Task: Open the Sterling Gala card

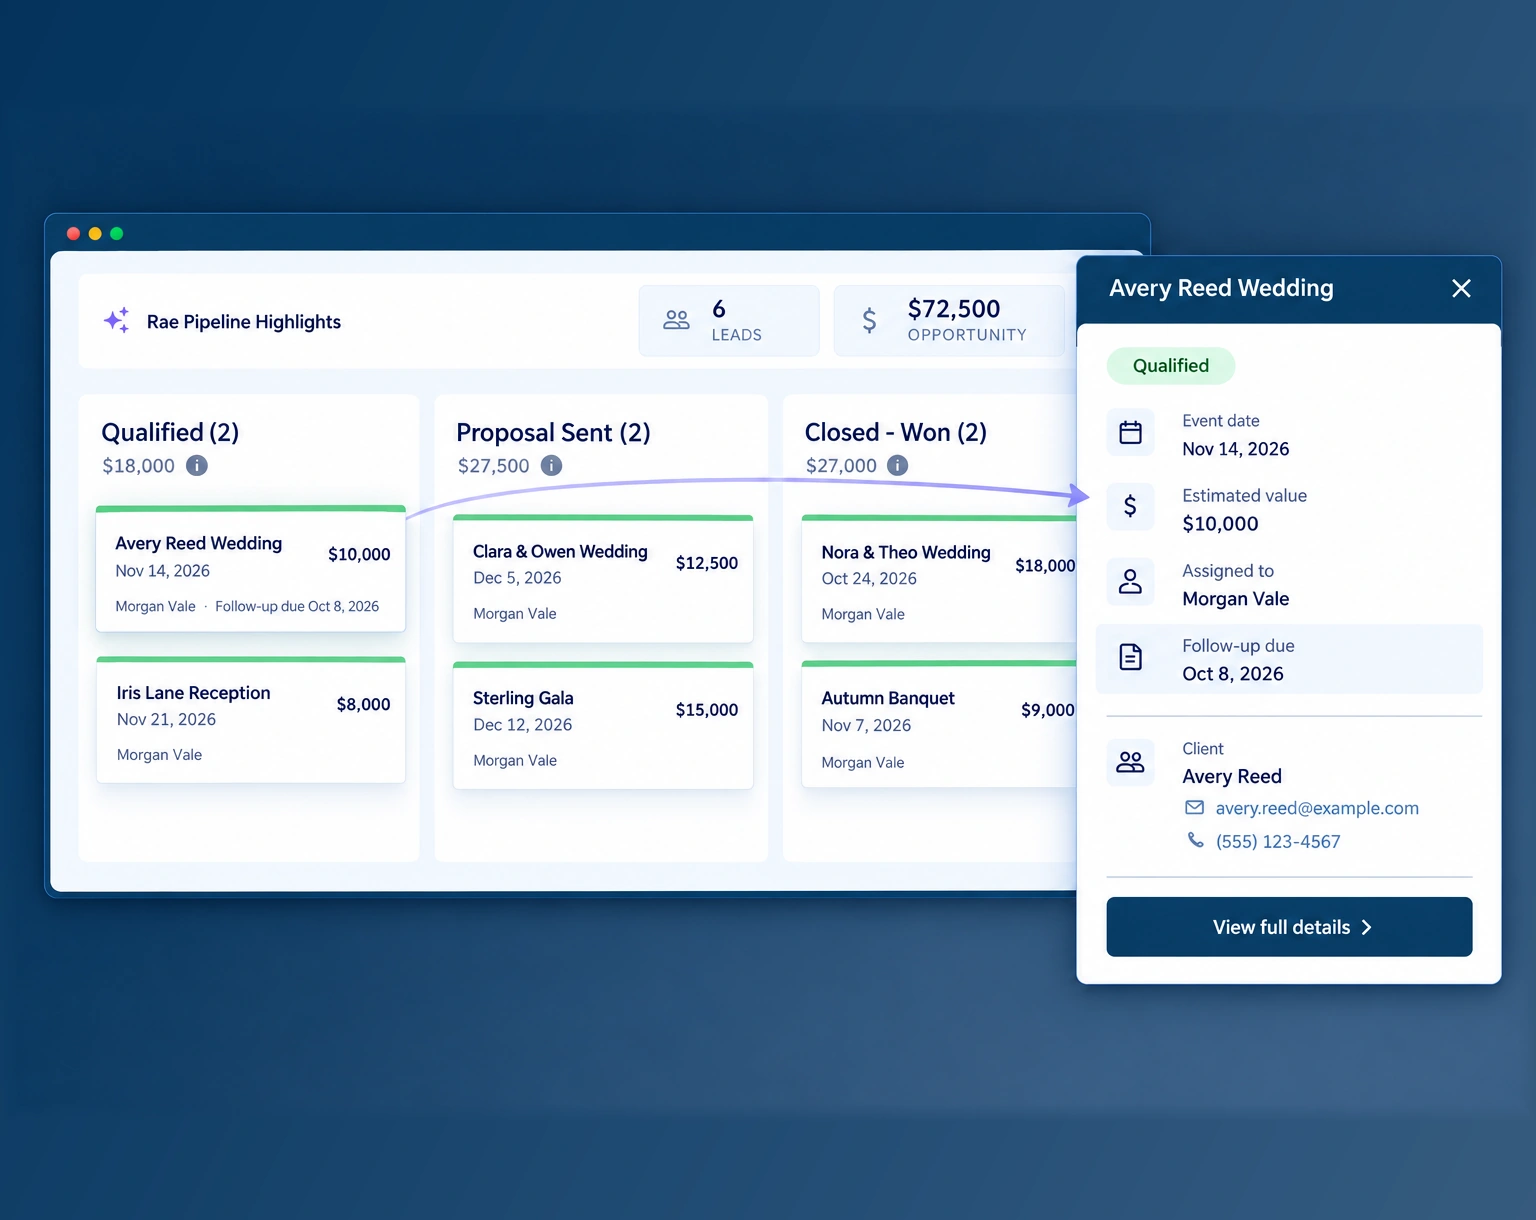Action: pos(603,726)
